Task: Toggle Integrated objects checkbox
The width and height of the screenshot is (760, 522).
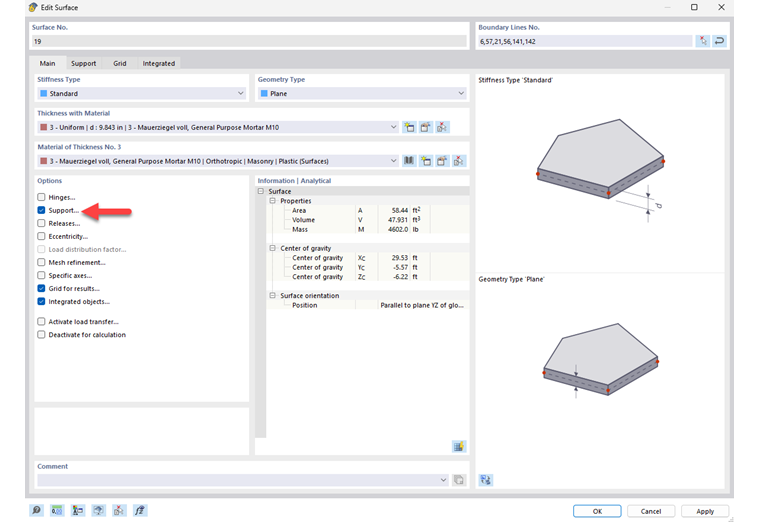Action: click(41, 301)
